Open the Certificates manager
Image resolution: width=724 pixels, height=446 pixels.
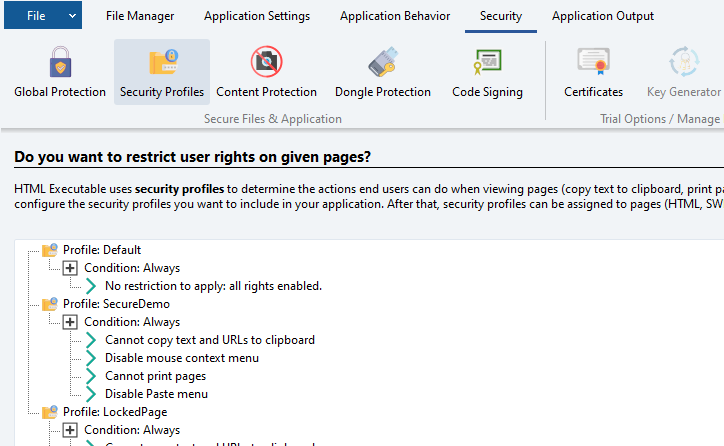pyautogui.click(x=593, y=73)
